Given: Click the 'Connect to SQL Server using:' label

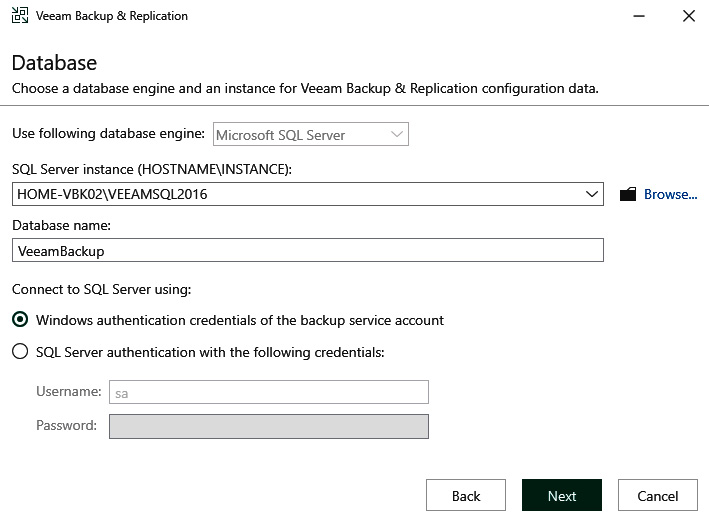Looking at the screenshot, I should 102,289.
